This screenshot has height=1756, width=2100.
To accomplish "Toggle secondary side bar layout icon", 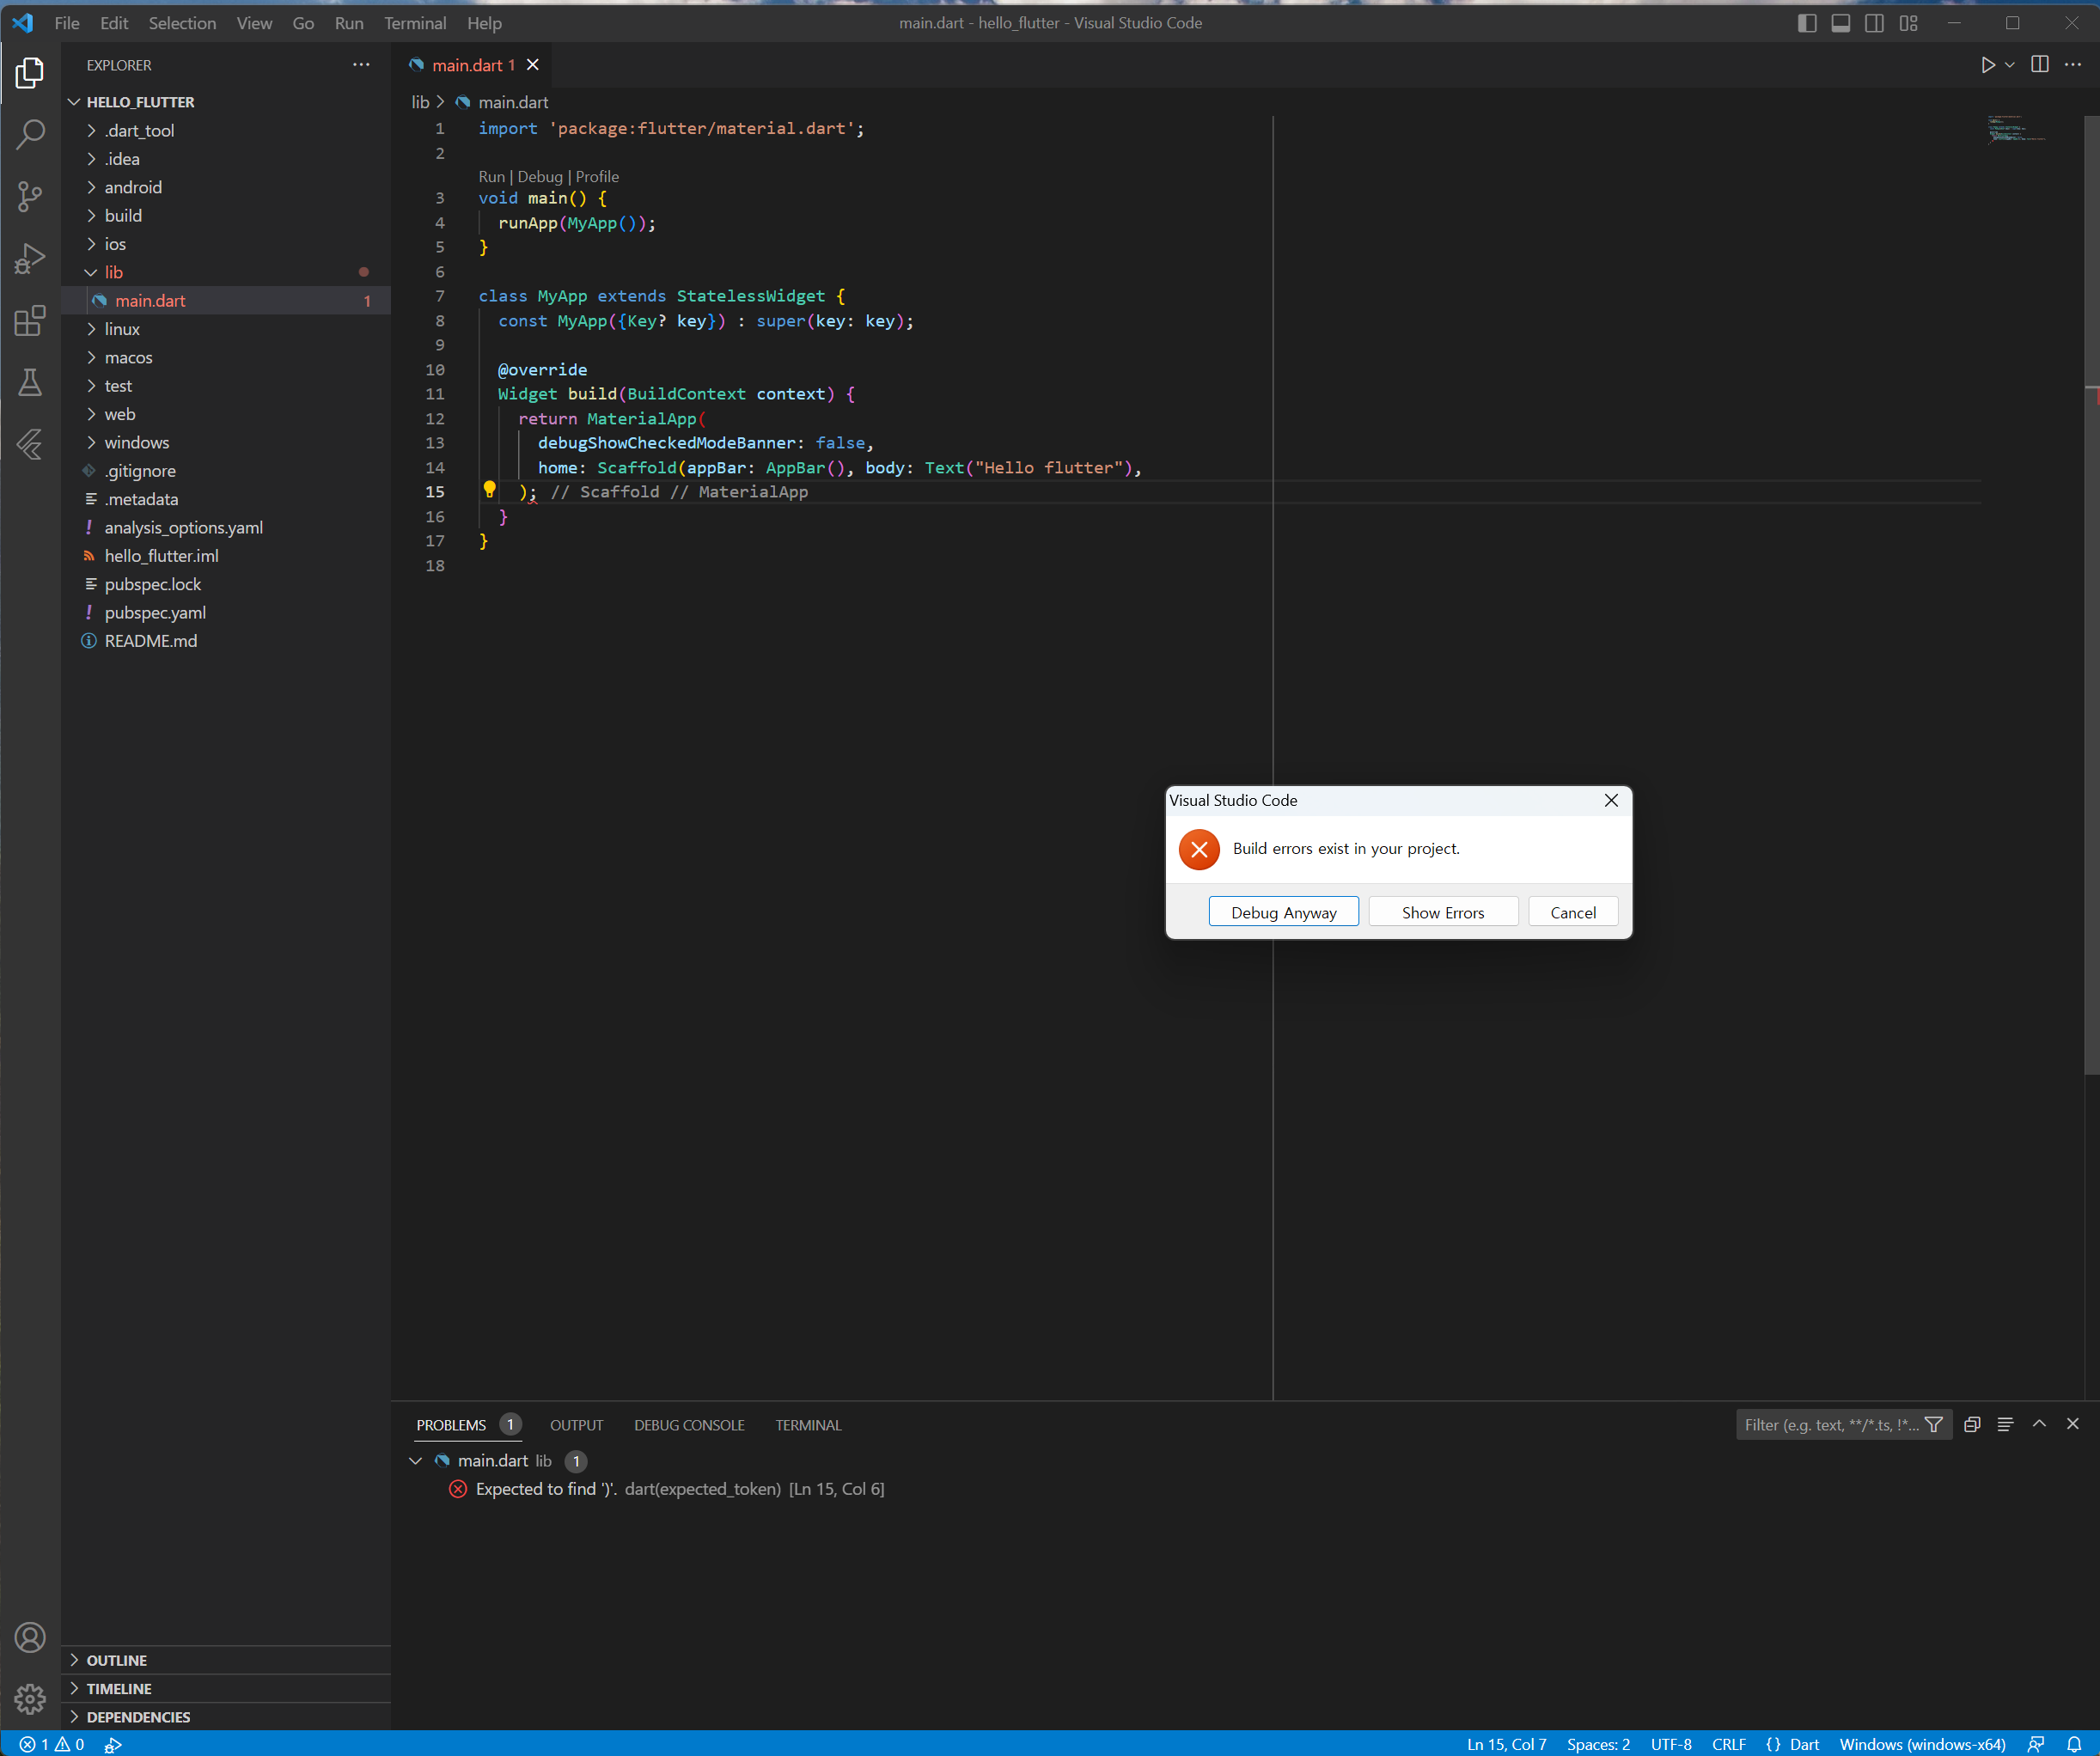I will [1875, 23].
